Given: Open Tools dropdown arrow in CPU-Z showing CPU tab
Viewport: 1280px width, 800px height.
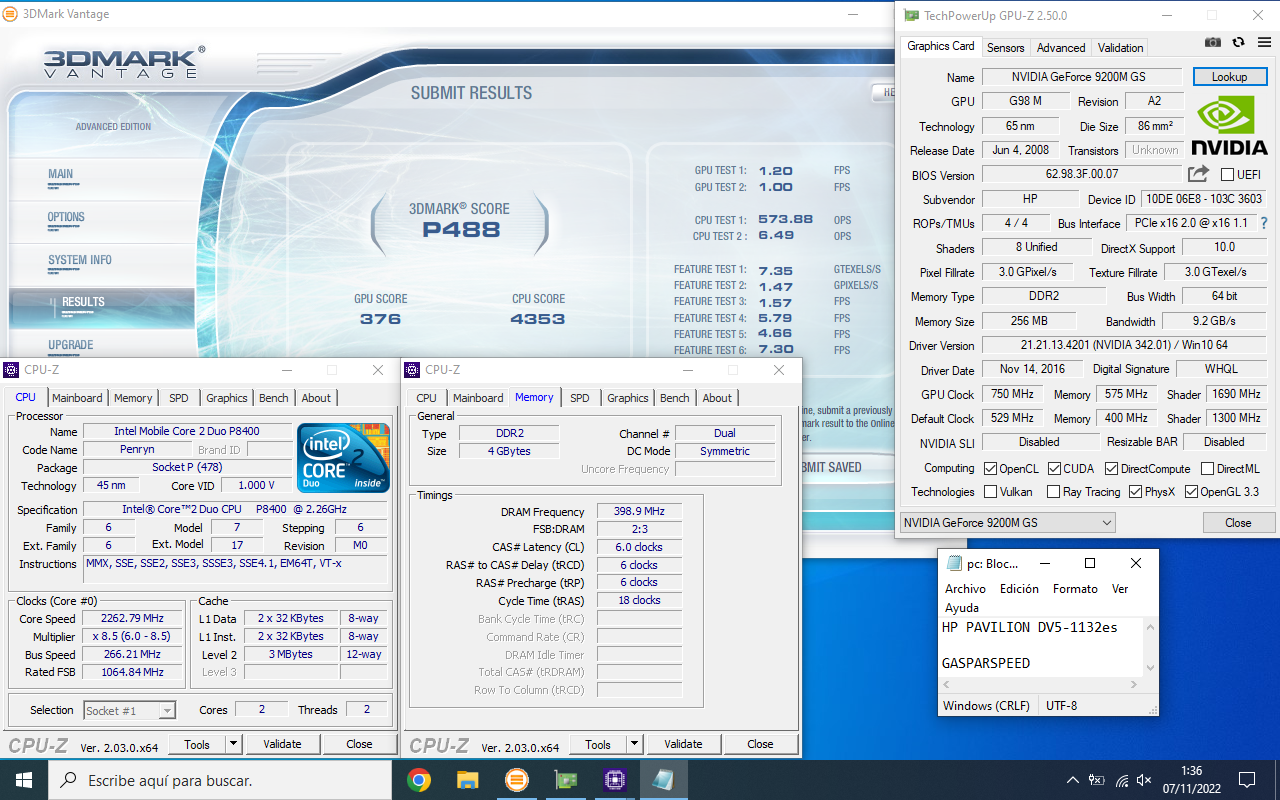Looking at the screenshot, I should pos(233,744).
